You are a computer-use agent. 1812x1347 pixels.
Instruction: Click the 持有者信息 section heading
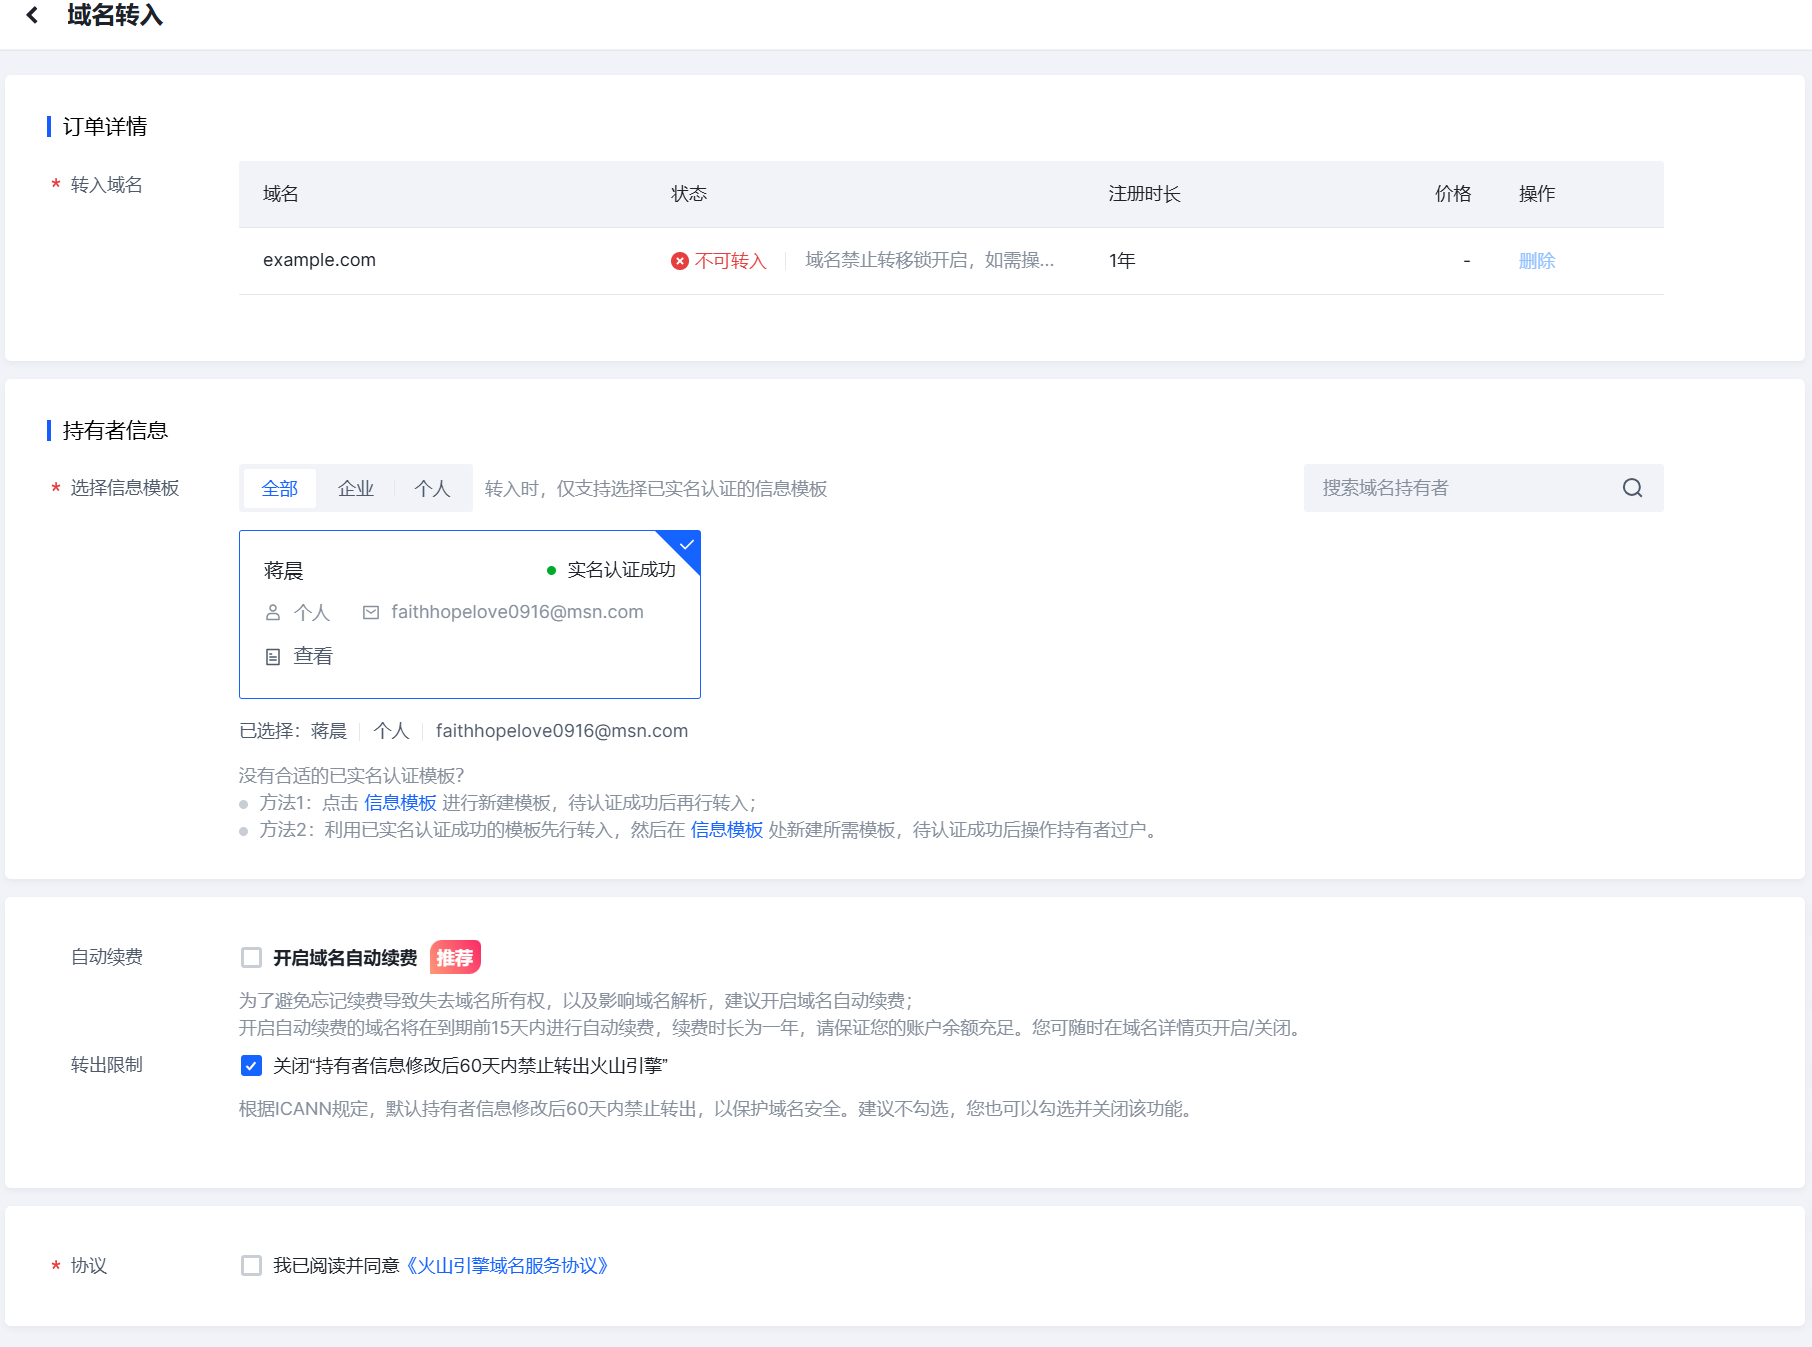tap(115, 431)
